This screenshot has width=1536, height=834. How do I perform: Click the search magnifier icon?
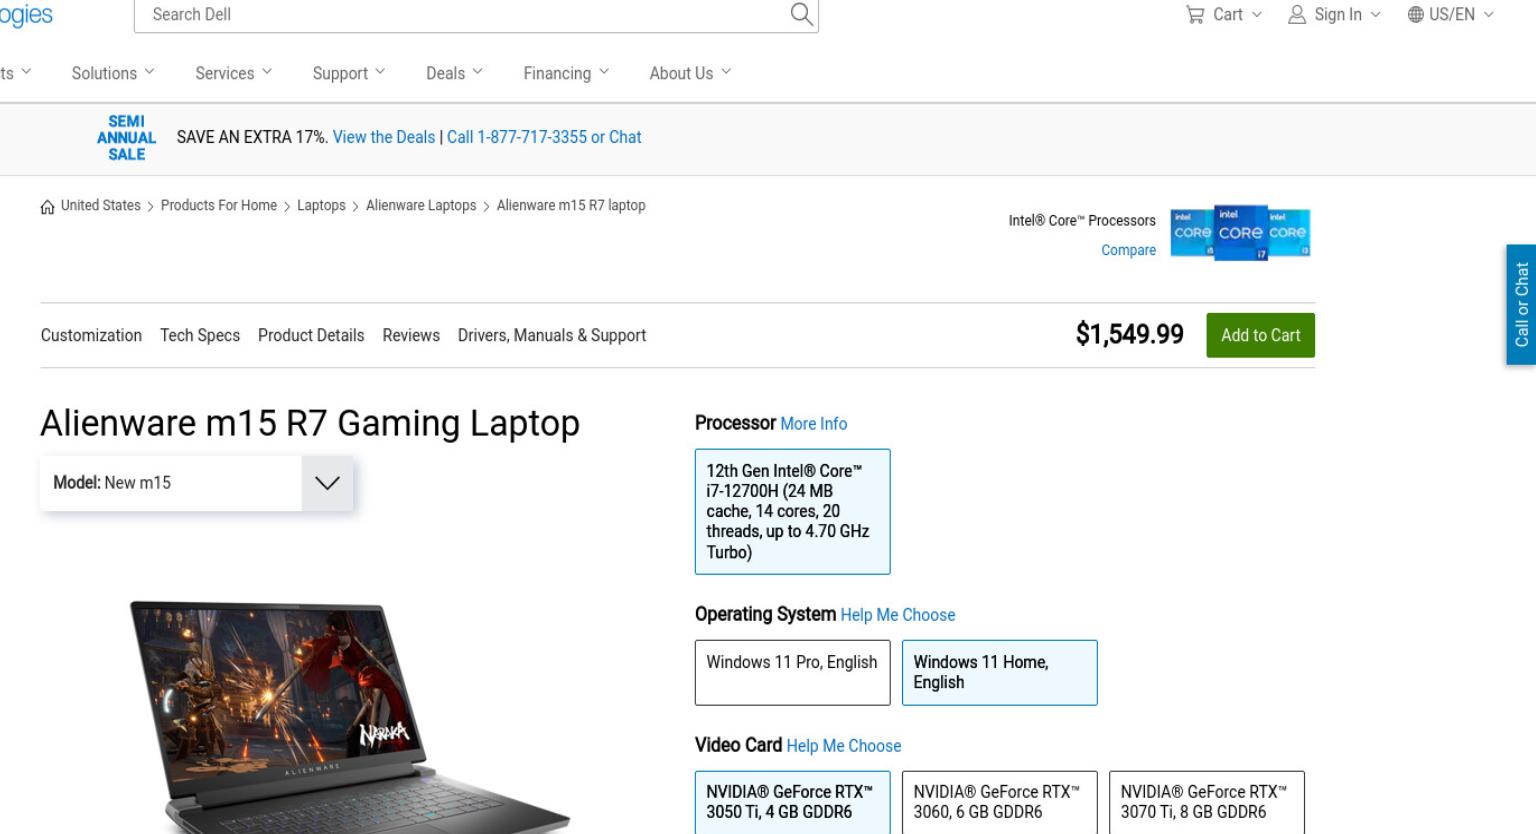click(x=801, y=14)
